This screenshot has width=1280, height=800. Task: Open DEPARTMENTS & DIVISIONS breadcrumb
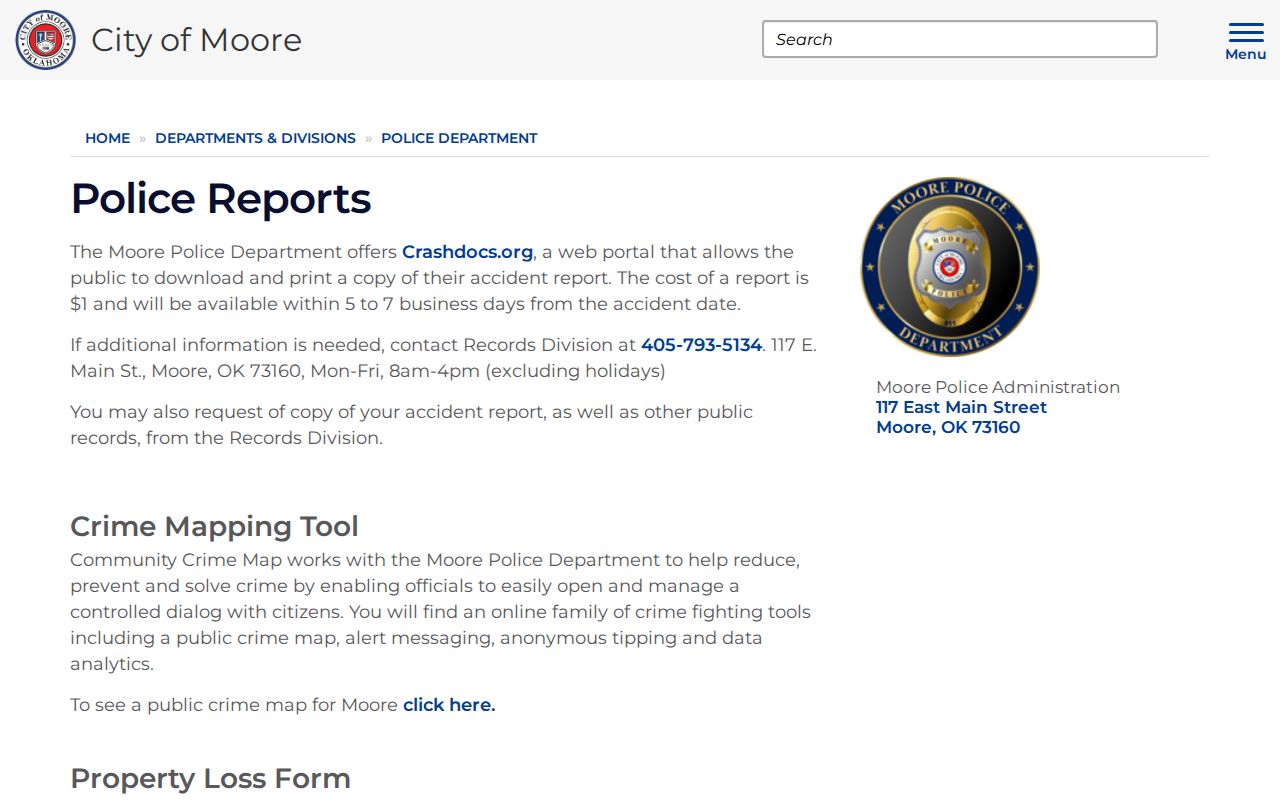pyautogui.click(x=255, y=138)
